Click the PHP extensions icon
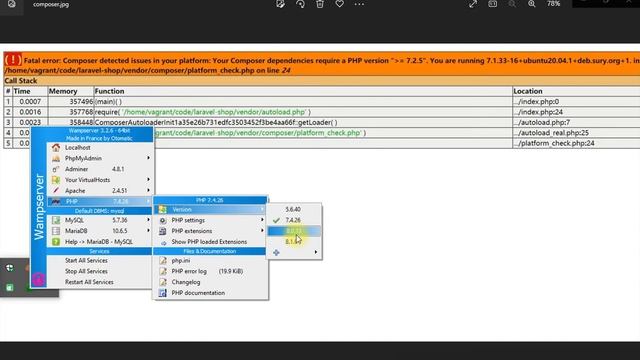Viewport: 640px width, 360px height. pyautogui.click(x=162, y=231)
